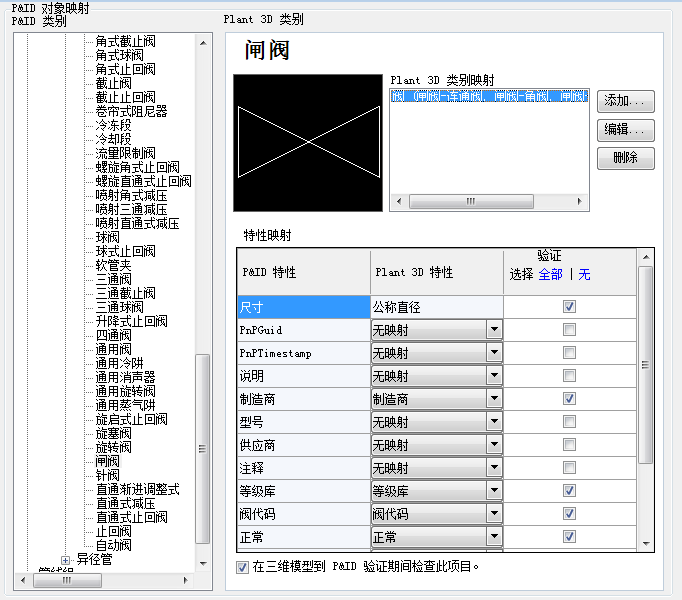Open the 说明 mapping dropdown
Screen dimensions: 682x600
coord(494,376)
